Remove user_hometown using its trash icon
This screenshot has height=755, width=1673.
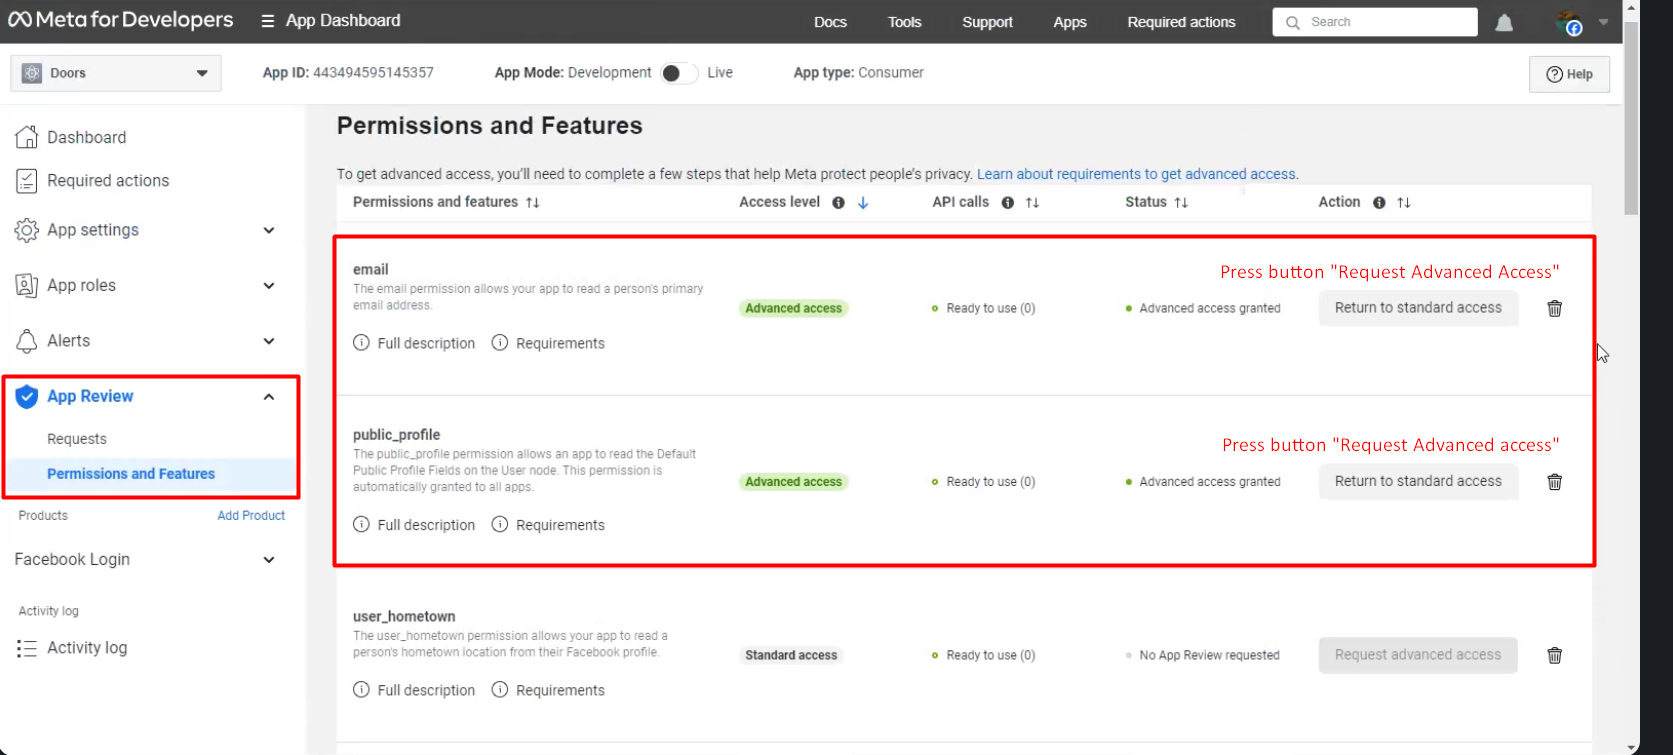click(x=1555, y=656)
